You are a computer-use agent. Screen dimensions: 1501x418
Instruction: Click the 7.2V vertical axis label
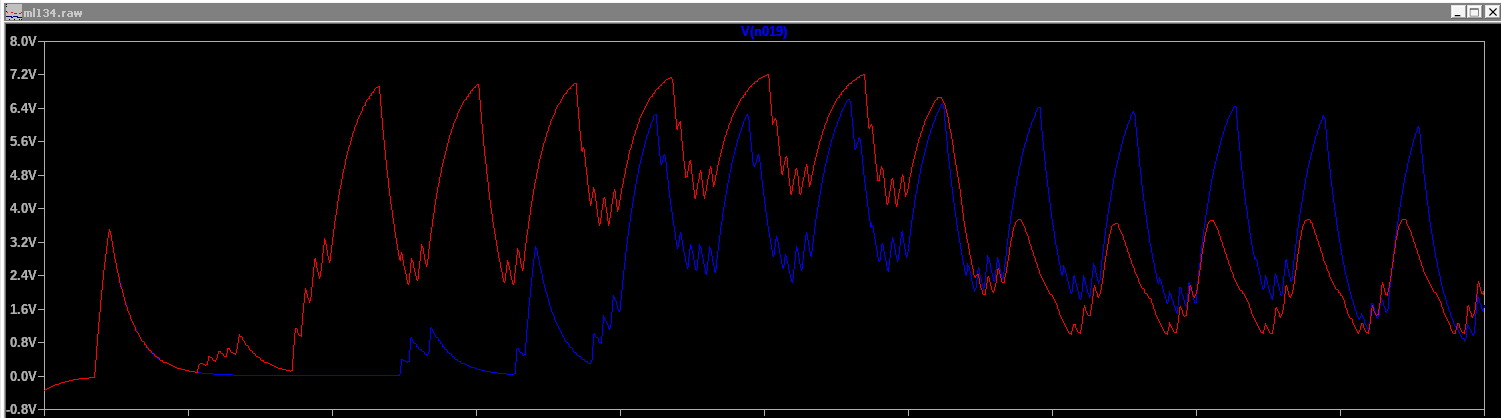(x=22, y=75)
